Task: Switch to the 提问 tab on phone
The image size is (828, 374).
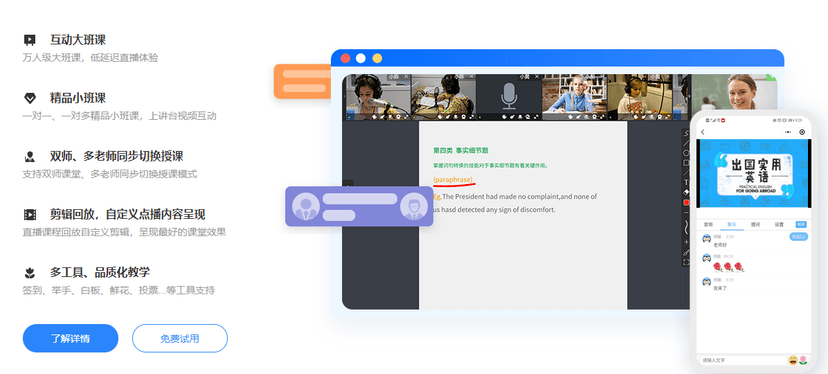Action: (x=755, y=225)
